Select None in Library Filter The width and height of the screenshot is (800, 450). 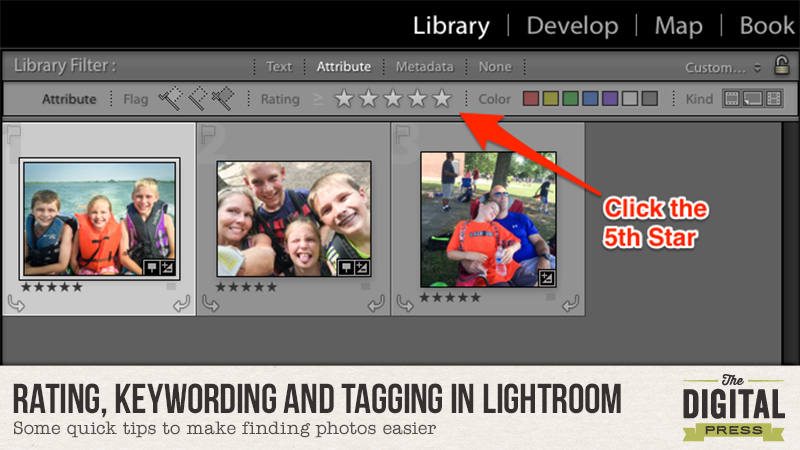pyautogui.click(x=495, y=66)
